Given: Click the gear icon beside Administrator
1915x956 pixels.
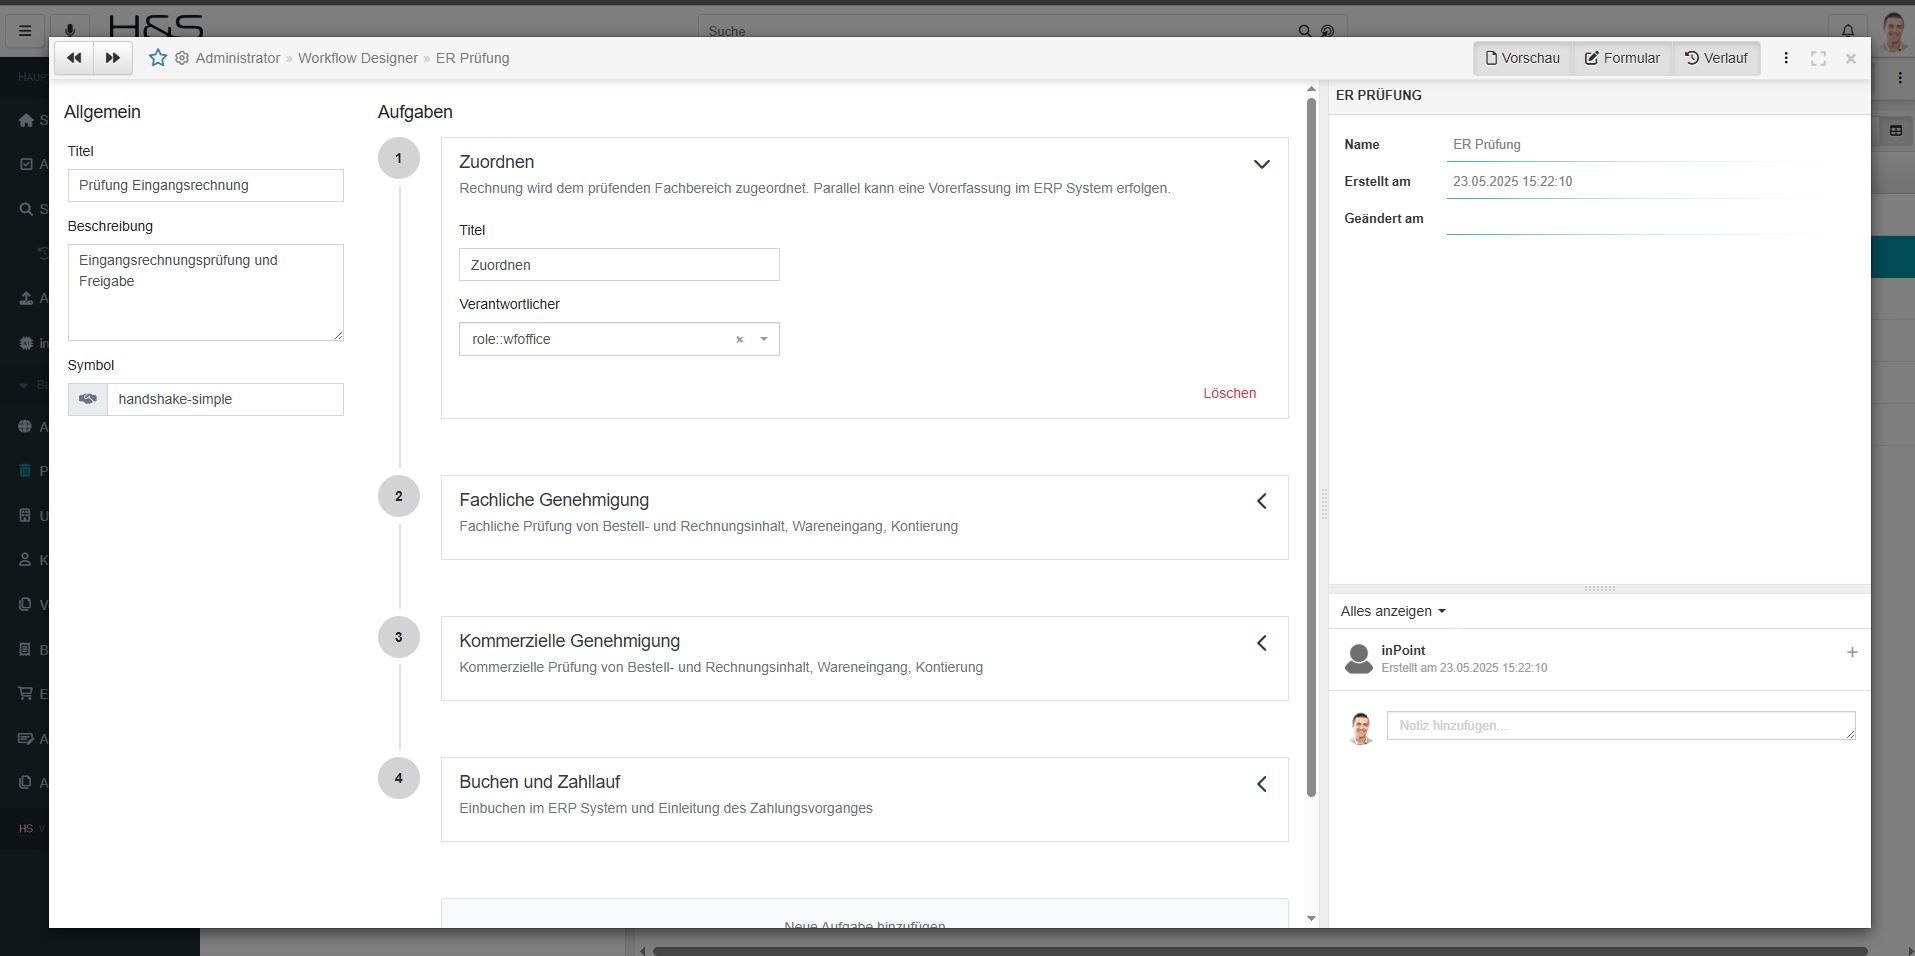Looking at the screenshot, I should [x=182, y=58].
